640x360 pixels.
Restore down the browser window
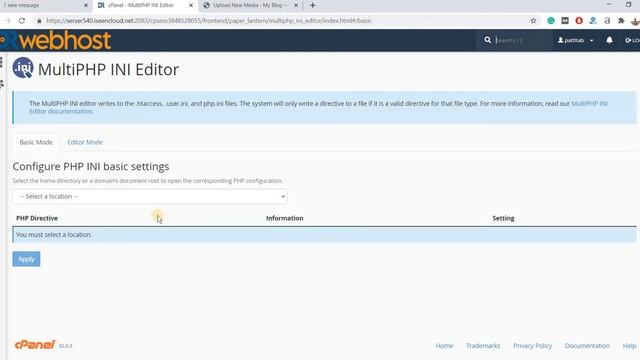click(x=628, y=4)
